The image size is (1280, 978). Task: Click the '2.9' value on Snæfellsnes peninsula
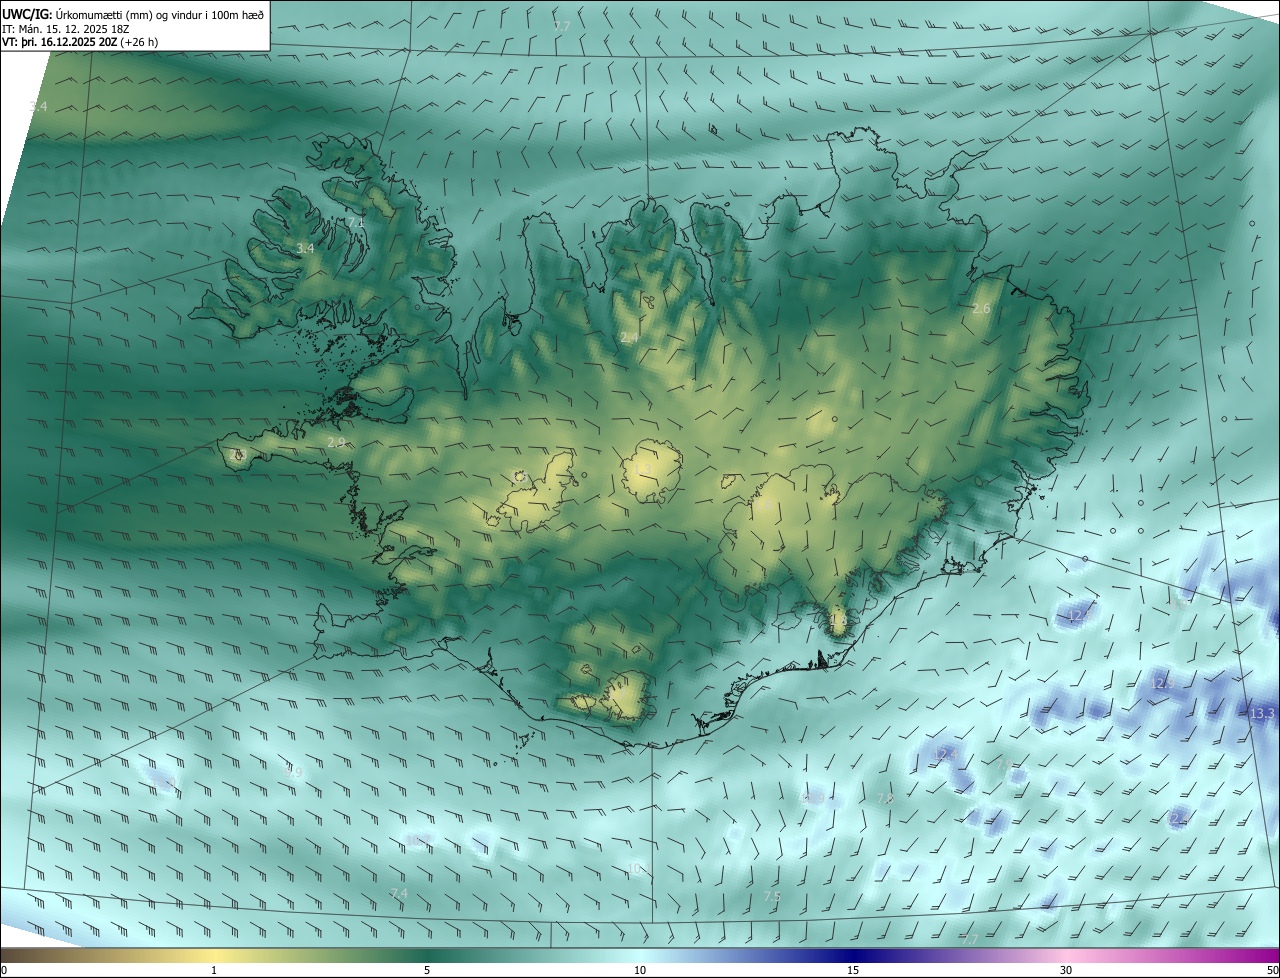336,442
